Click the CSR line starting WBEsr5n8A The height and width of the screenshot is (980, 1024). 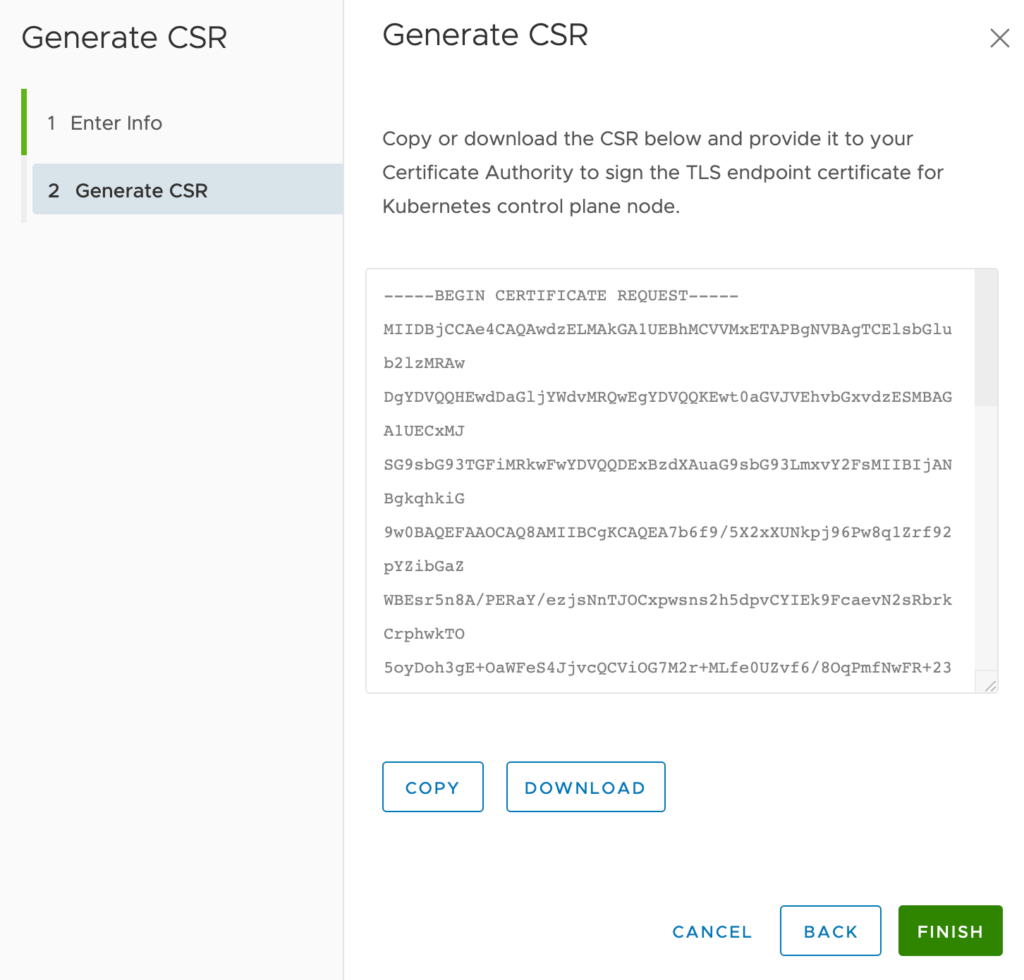coord(667,600)
